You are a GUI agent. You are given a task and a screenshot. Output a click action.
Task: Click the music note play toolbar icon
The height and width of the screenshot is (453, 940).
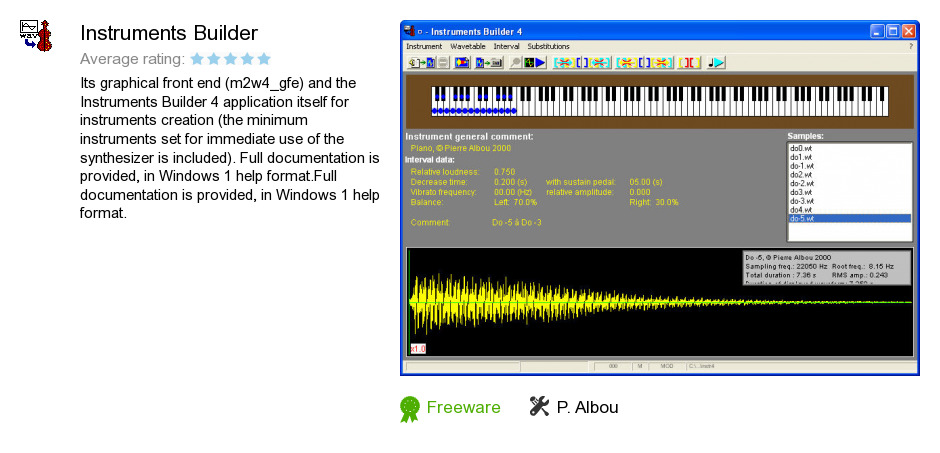point(716,62)
